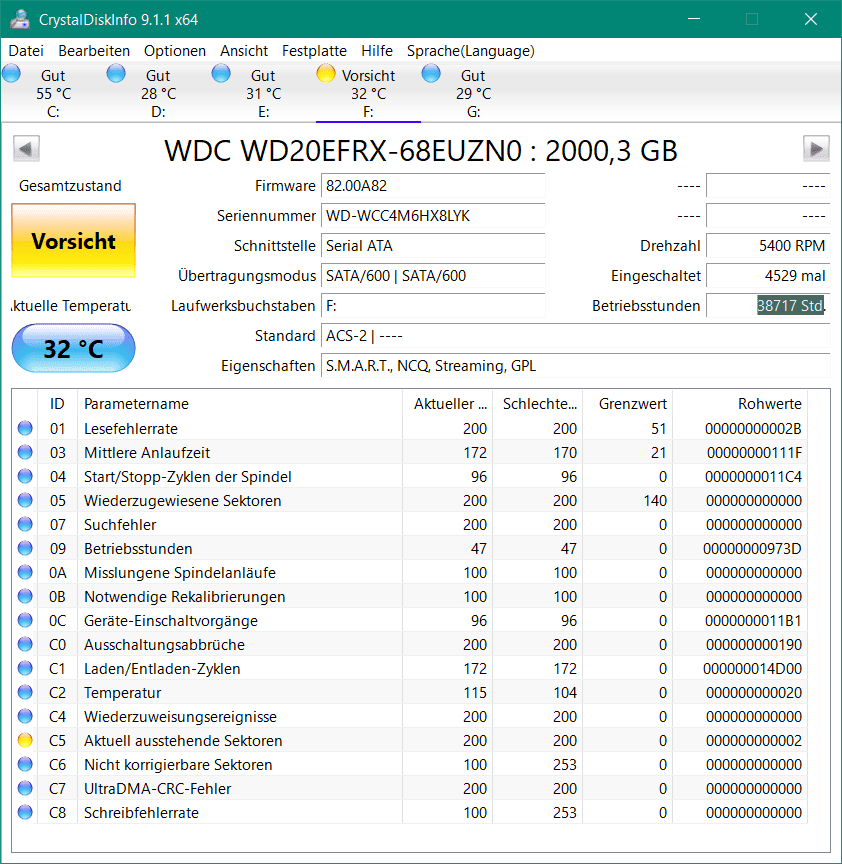Click the blue status orb for drive G:

(x=431, y=73)
